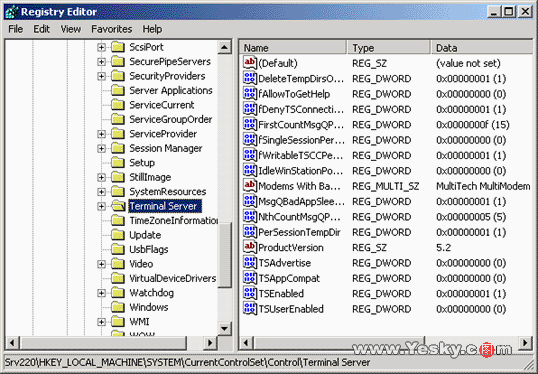Image resolution: width=538 pixels, height=374 pixels.
Task: Click the Registry Editor title bar icon
Action: [12, 12]
